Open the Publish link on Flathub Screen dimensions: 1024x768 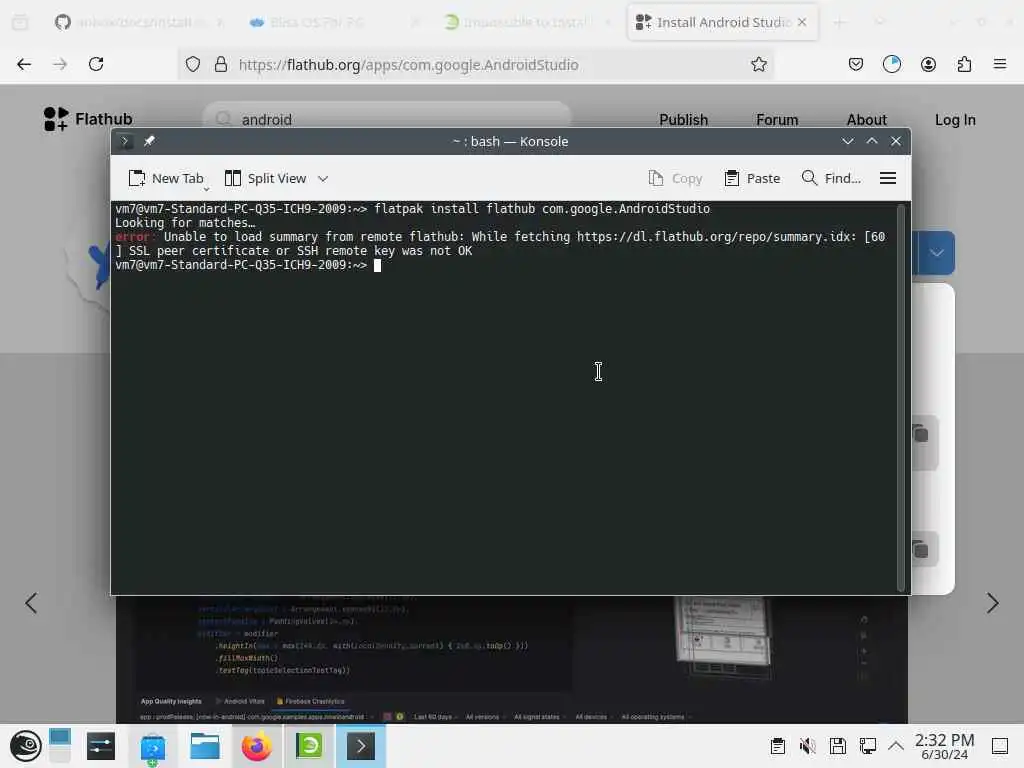(x=683, y=120)
